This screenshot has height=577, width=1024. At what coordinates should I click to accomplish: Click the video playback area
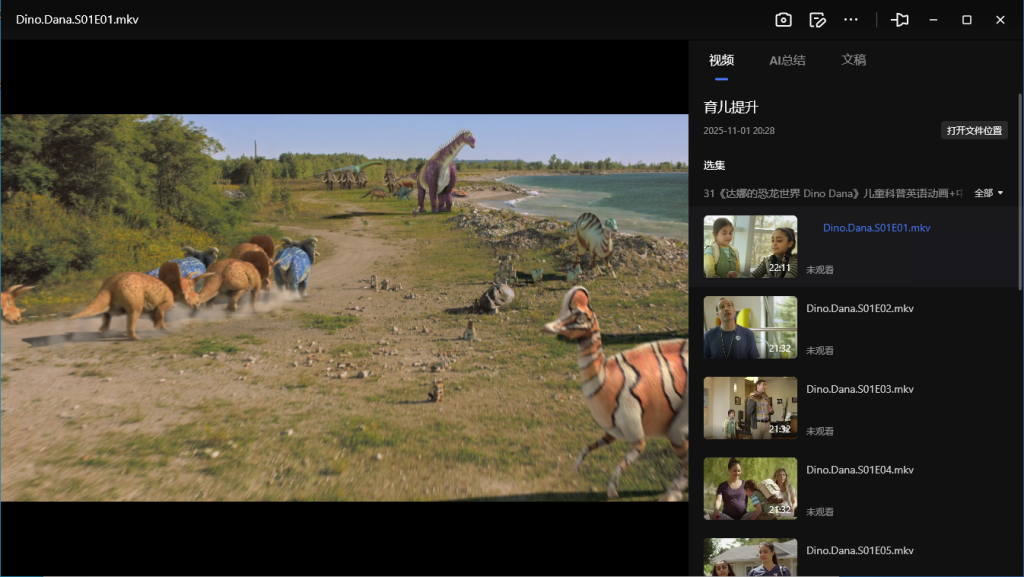(344, 307)
